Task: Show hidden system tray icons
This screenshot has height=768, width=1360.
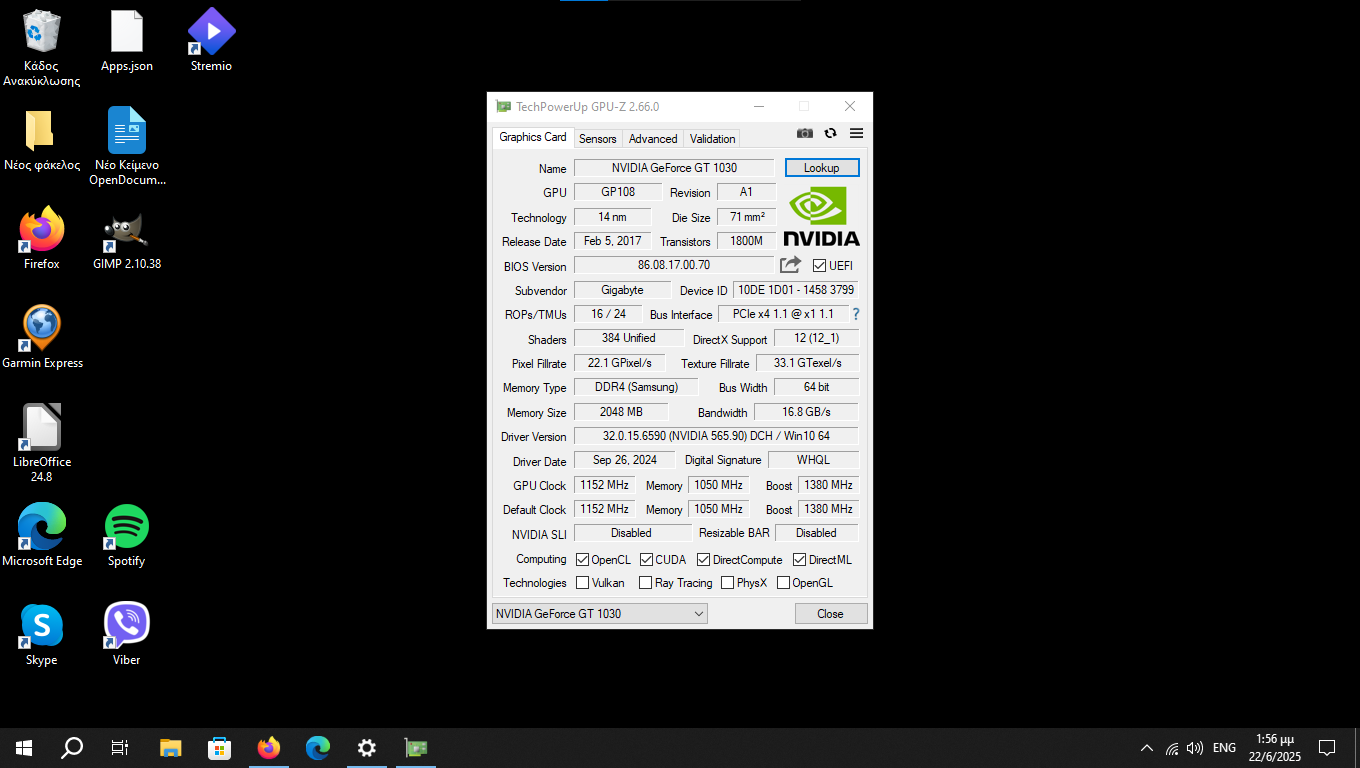Action: [1146, 748]
